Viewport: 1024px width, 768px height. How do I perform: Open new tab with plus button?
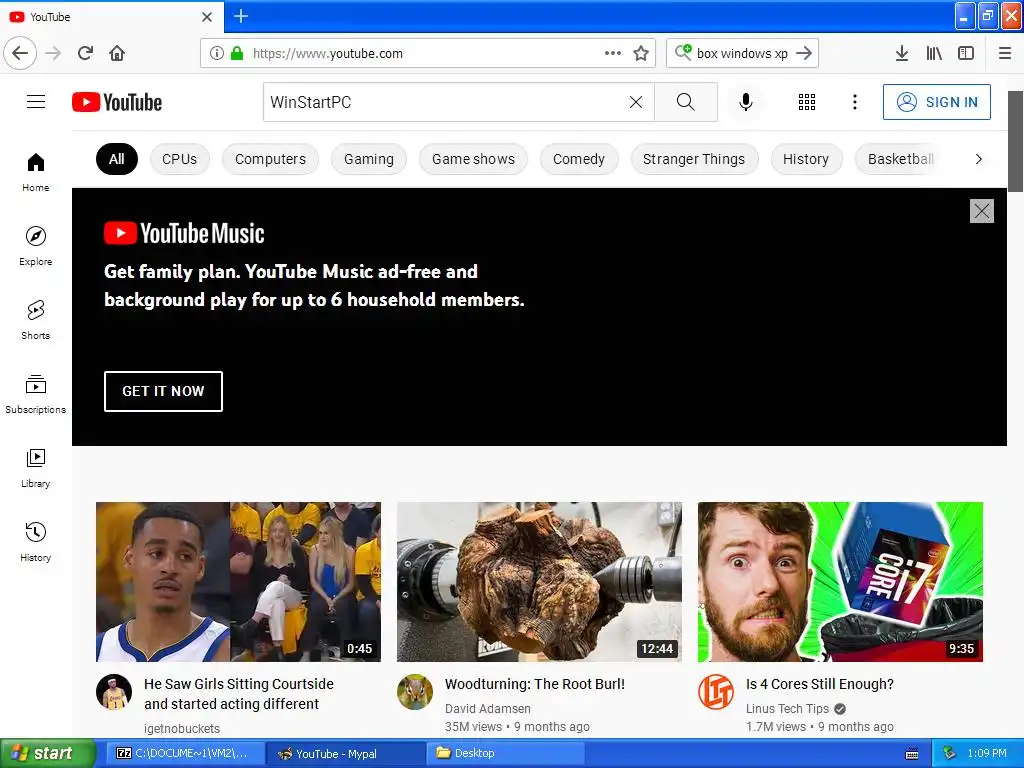tap(240, 16)
